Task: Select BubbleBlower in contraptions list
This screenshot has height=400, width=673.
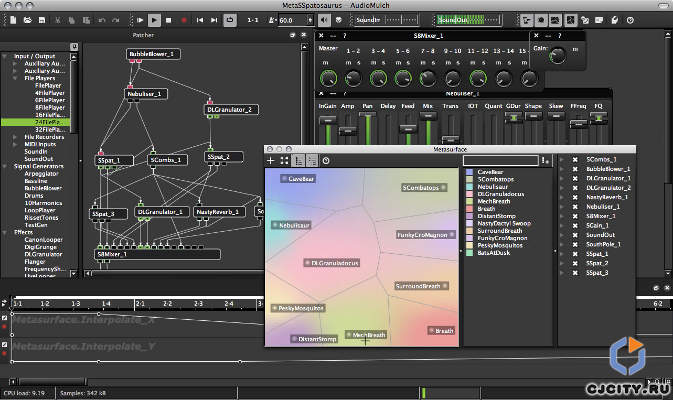Action: pos(43,188)
